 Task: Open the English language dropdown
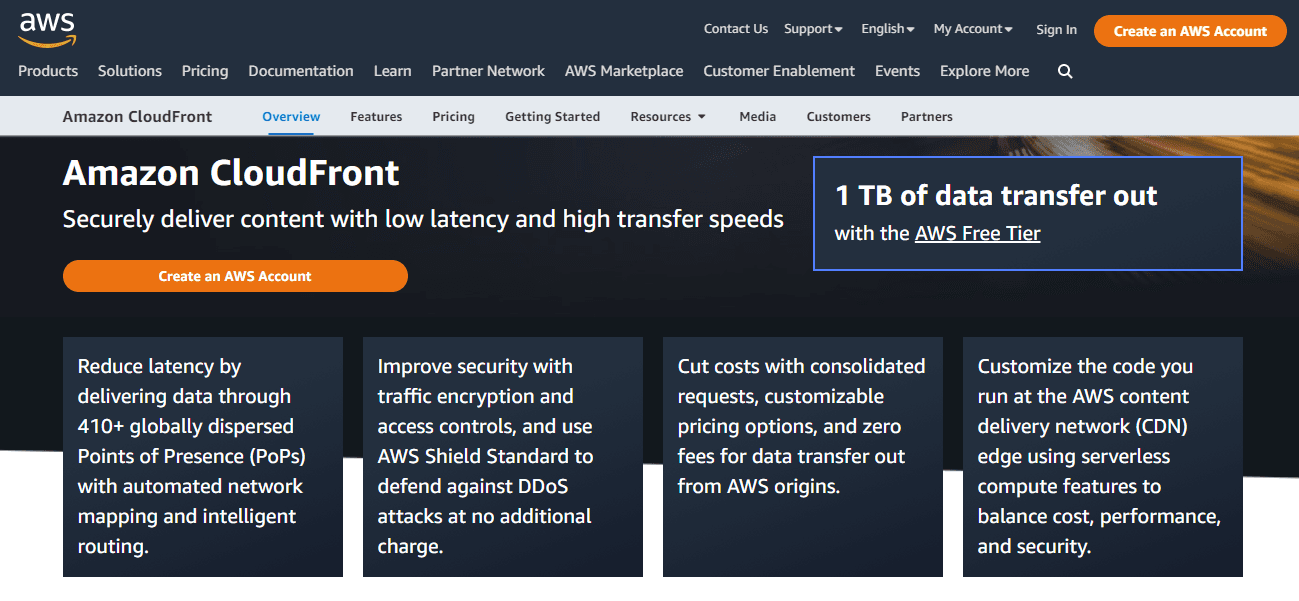tap(887, 29)
